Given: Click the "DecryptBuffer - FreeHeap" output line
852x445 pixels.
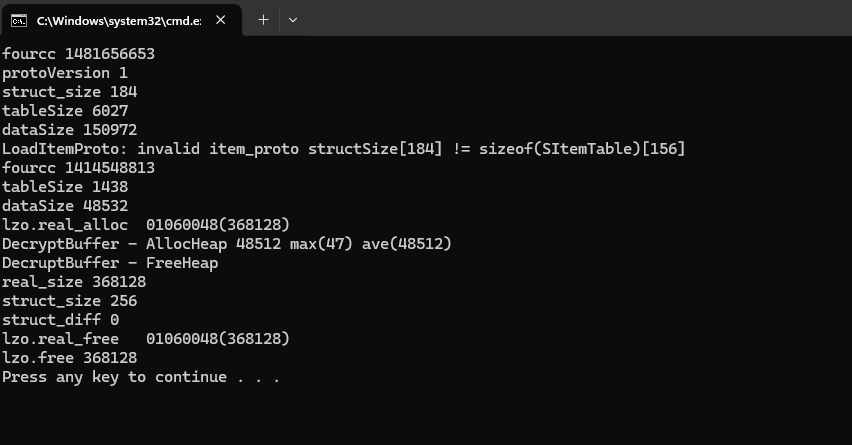Looking at the screenshot, I should coord(110,263).
